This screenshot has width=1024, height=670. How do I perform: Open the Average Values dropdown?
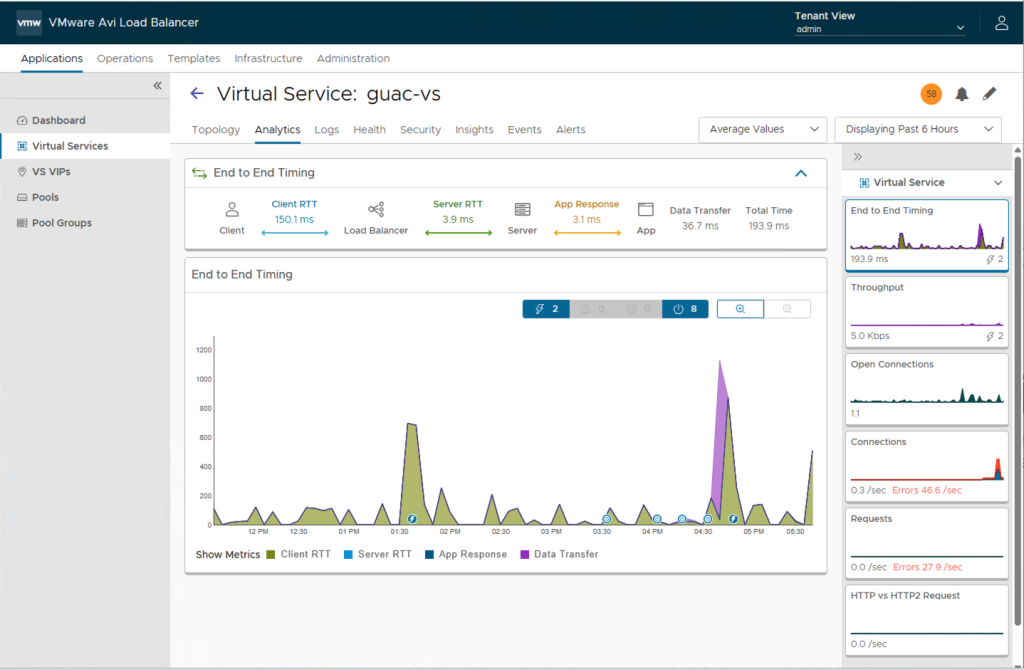762,129
